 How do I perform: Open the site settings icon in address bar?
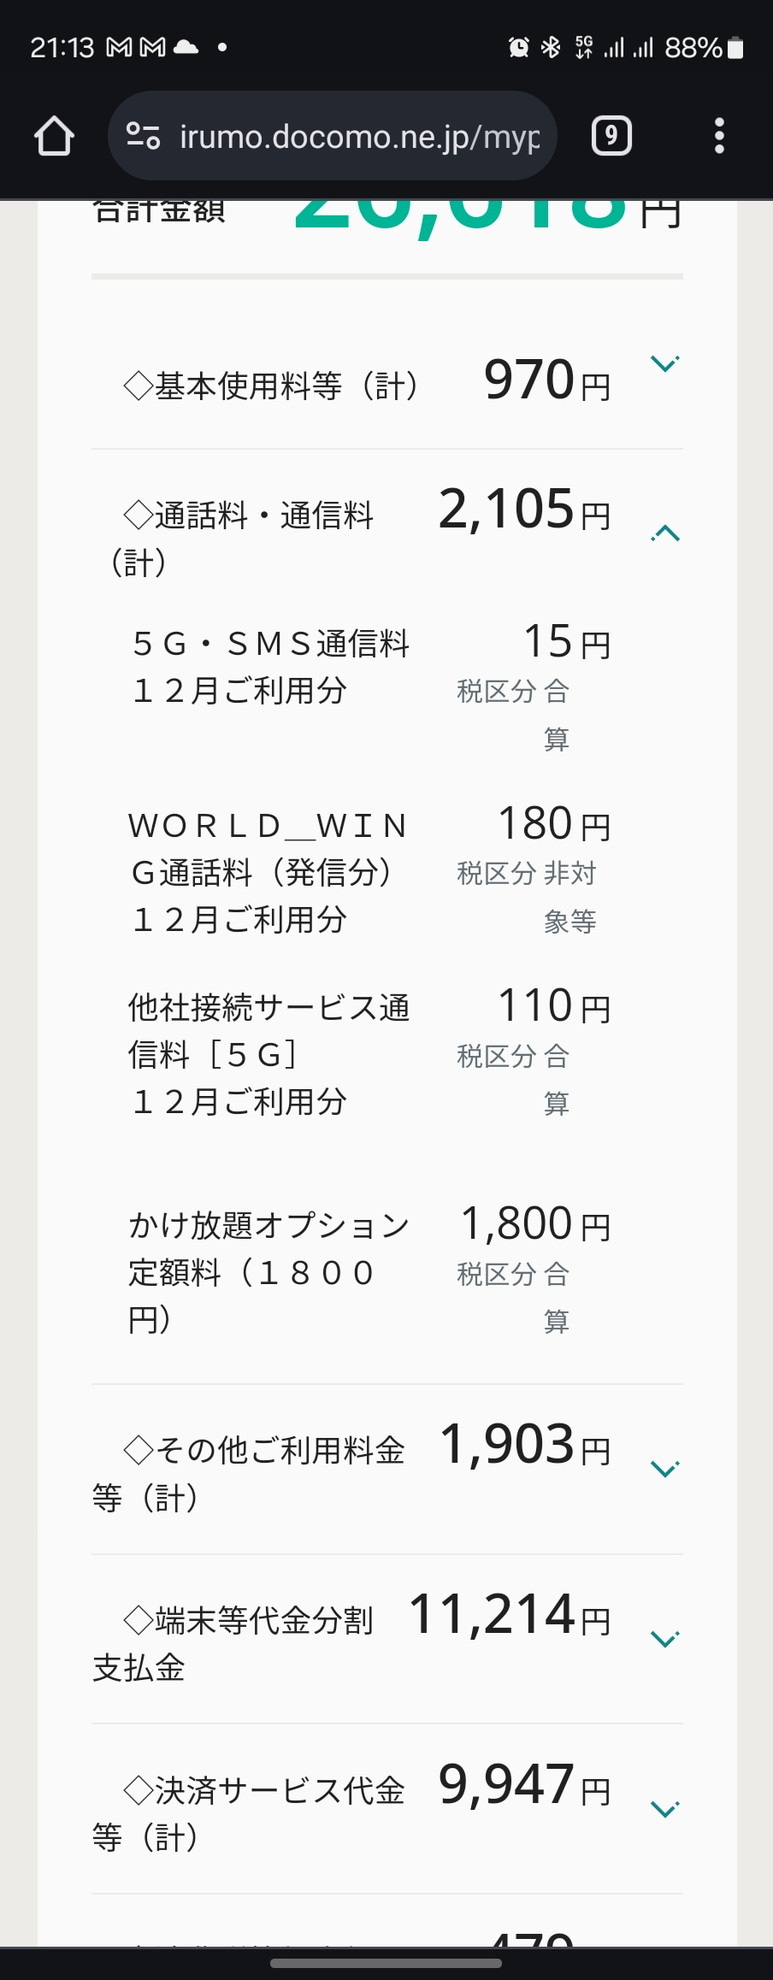click(143, 136)
